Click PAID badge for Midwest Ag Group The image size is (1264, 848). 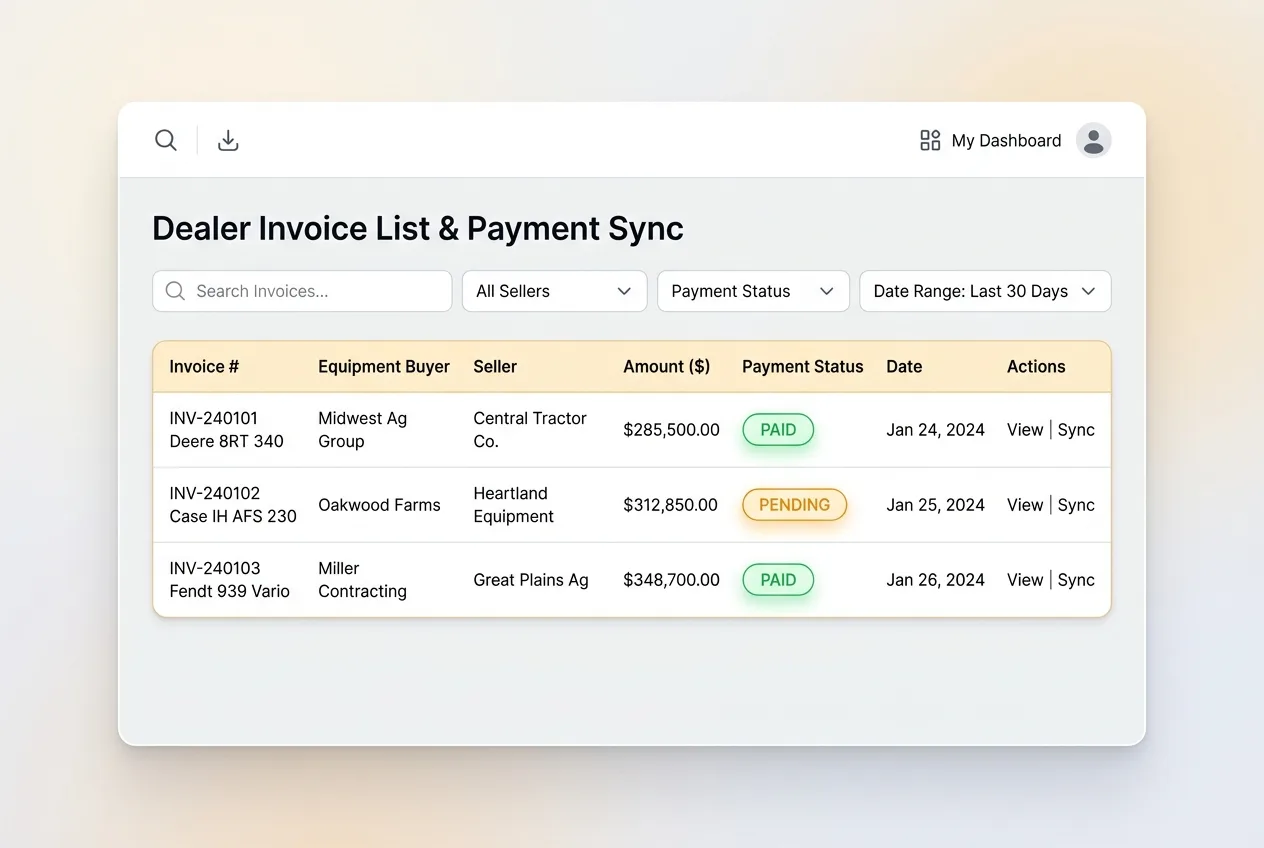[778, 430]
